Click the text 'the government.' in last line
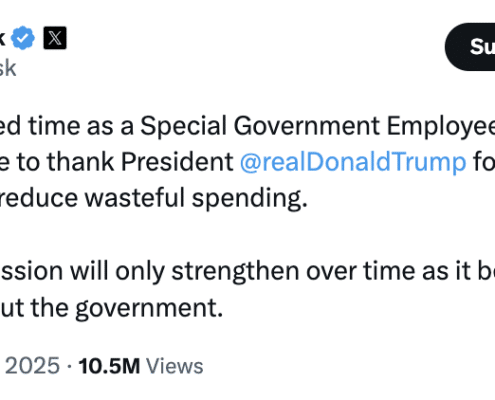Screen dimensions: 495x400 coord(127,308)
